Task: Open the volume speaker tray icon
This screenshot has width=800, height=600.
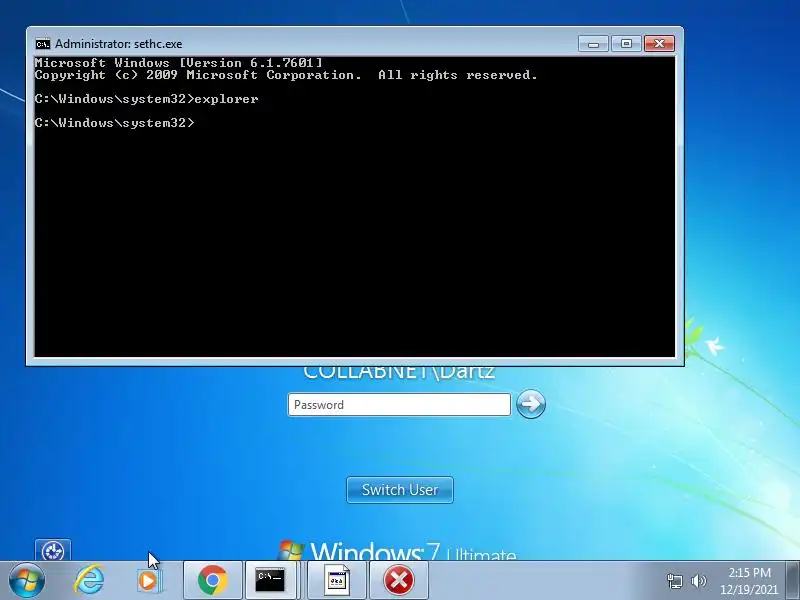Action: (x=698, y=581)
